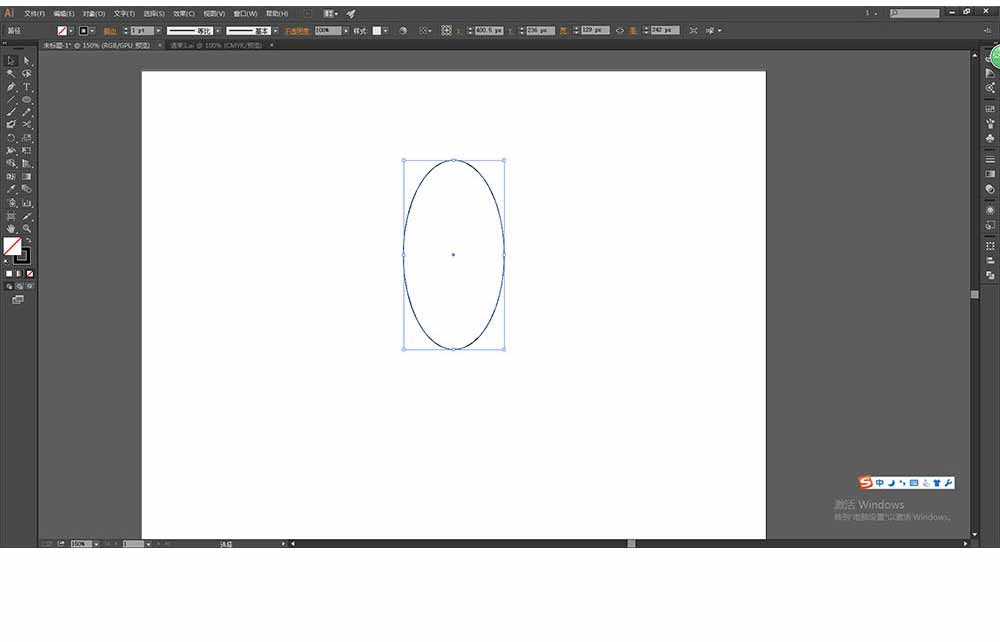This screenshot has height=642, width=1000.
Task: Expand the stroke weight dropdown
Action: pyautogui.click(x=158, y=31)
